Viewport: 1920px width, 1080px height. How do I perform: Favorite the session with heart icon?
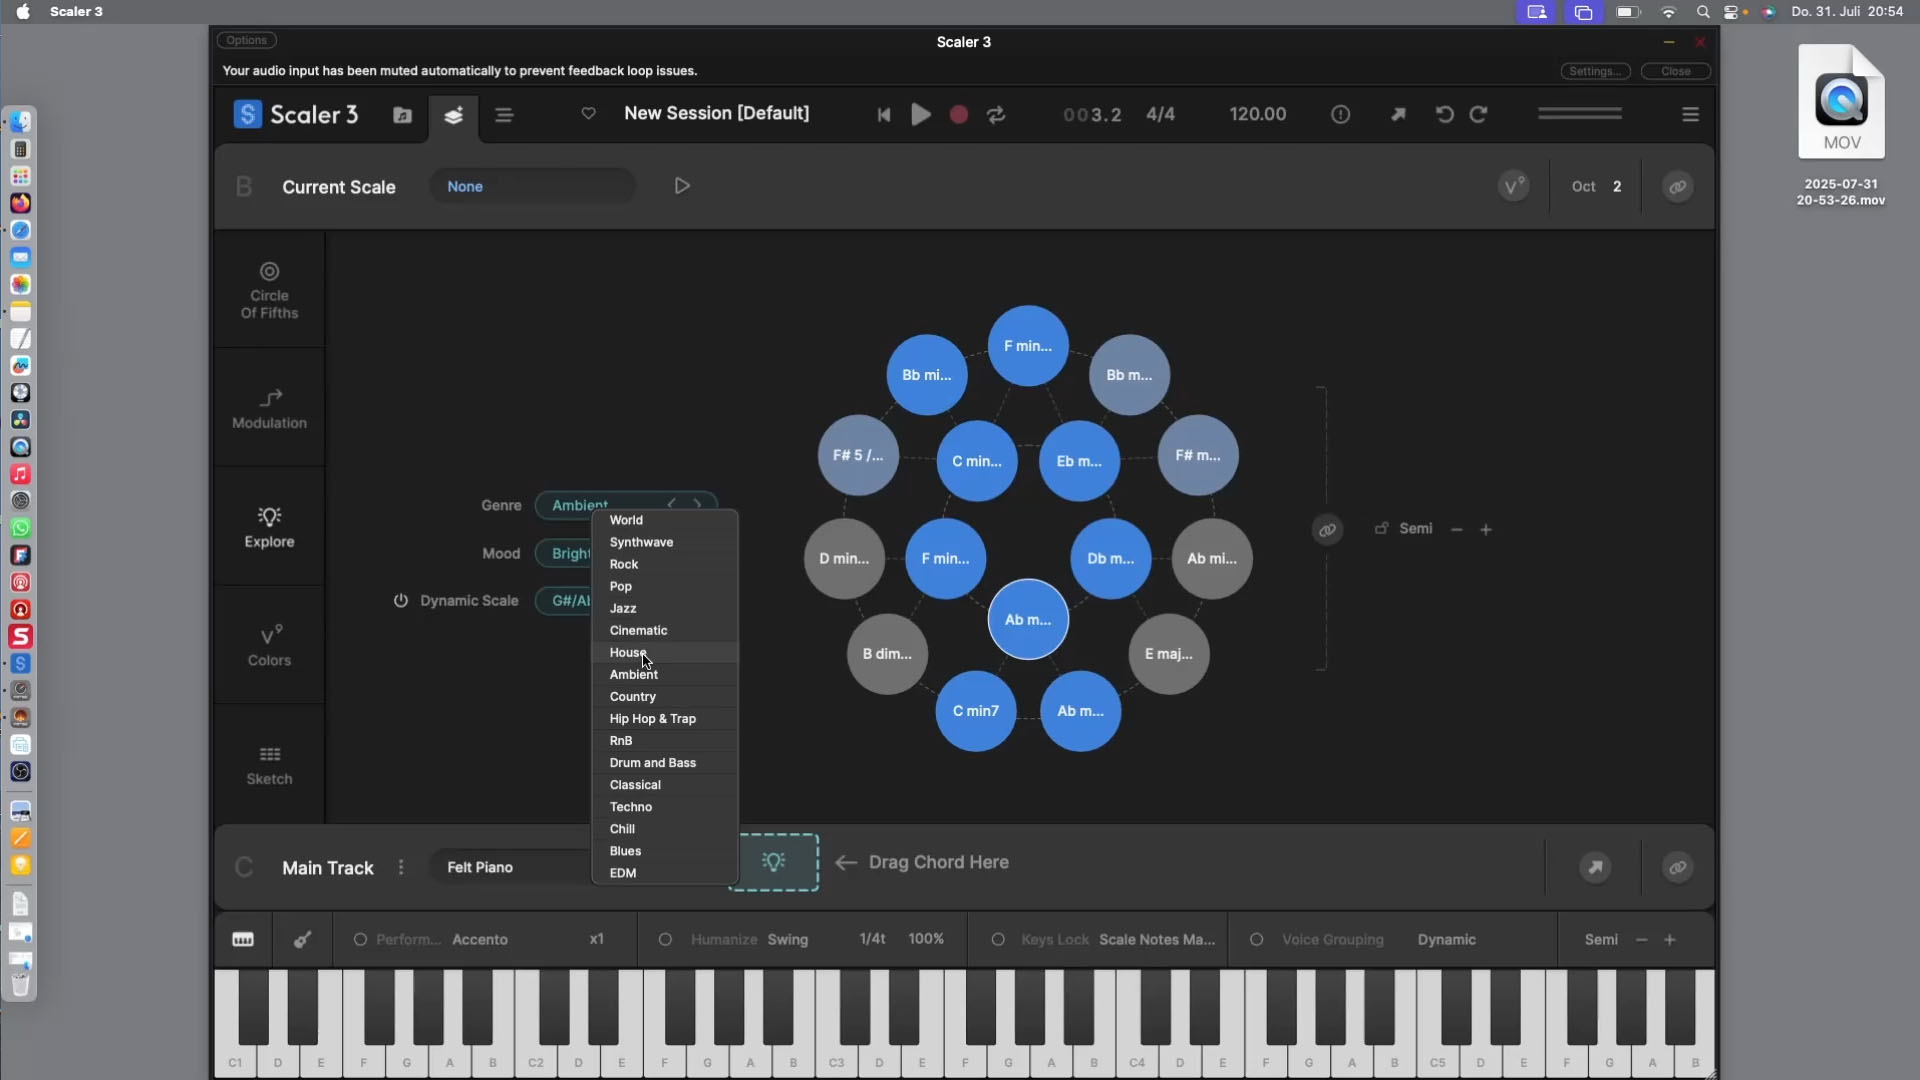click(x=588, y=113)
